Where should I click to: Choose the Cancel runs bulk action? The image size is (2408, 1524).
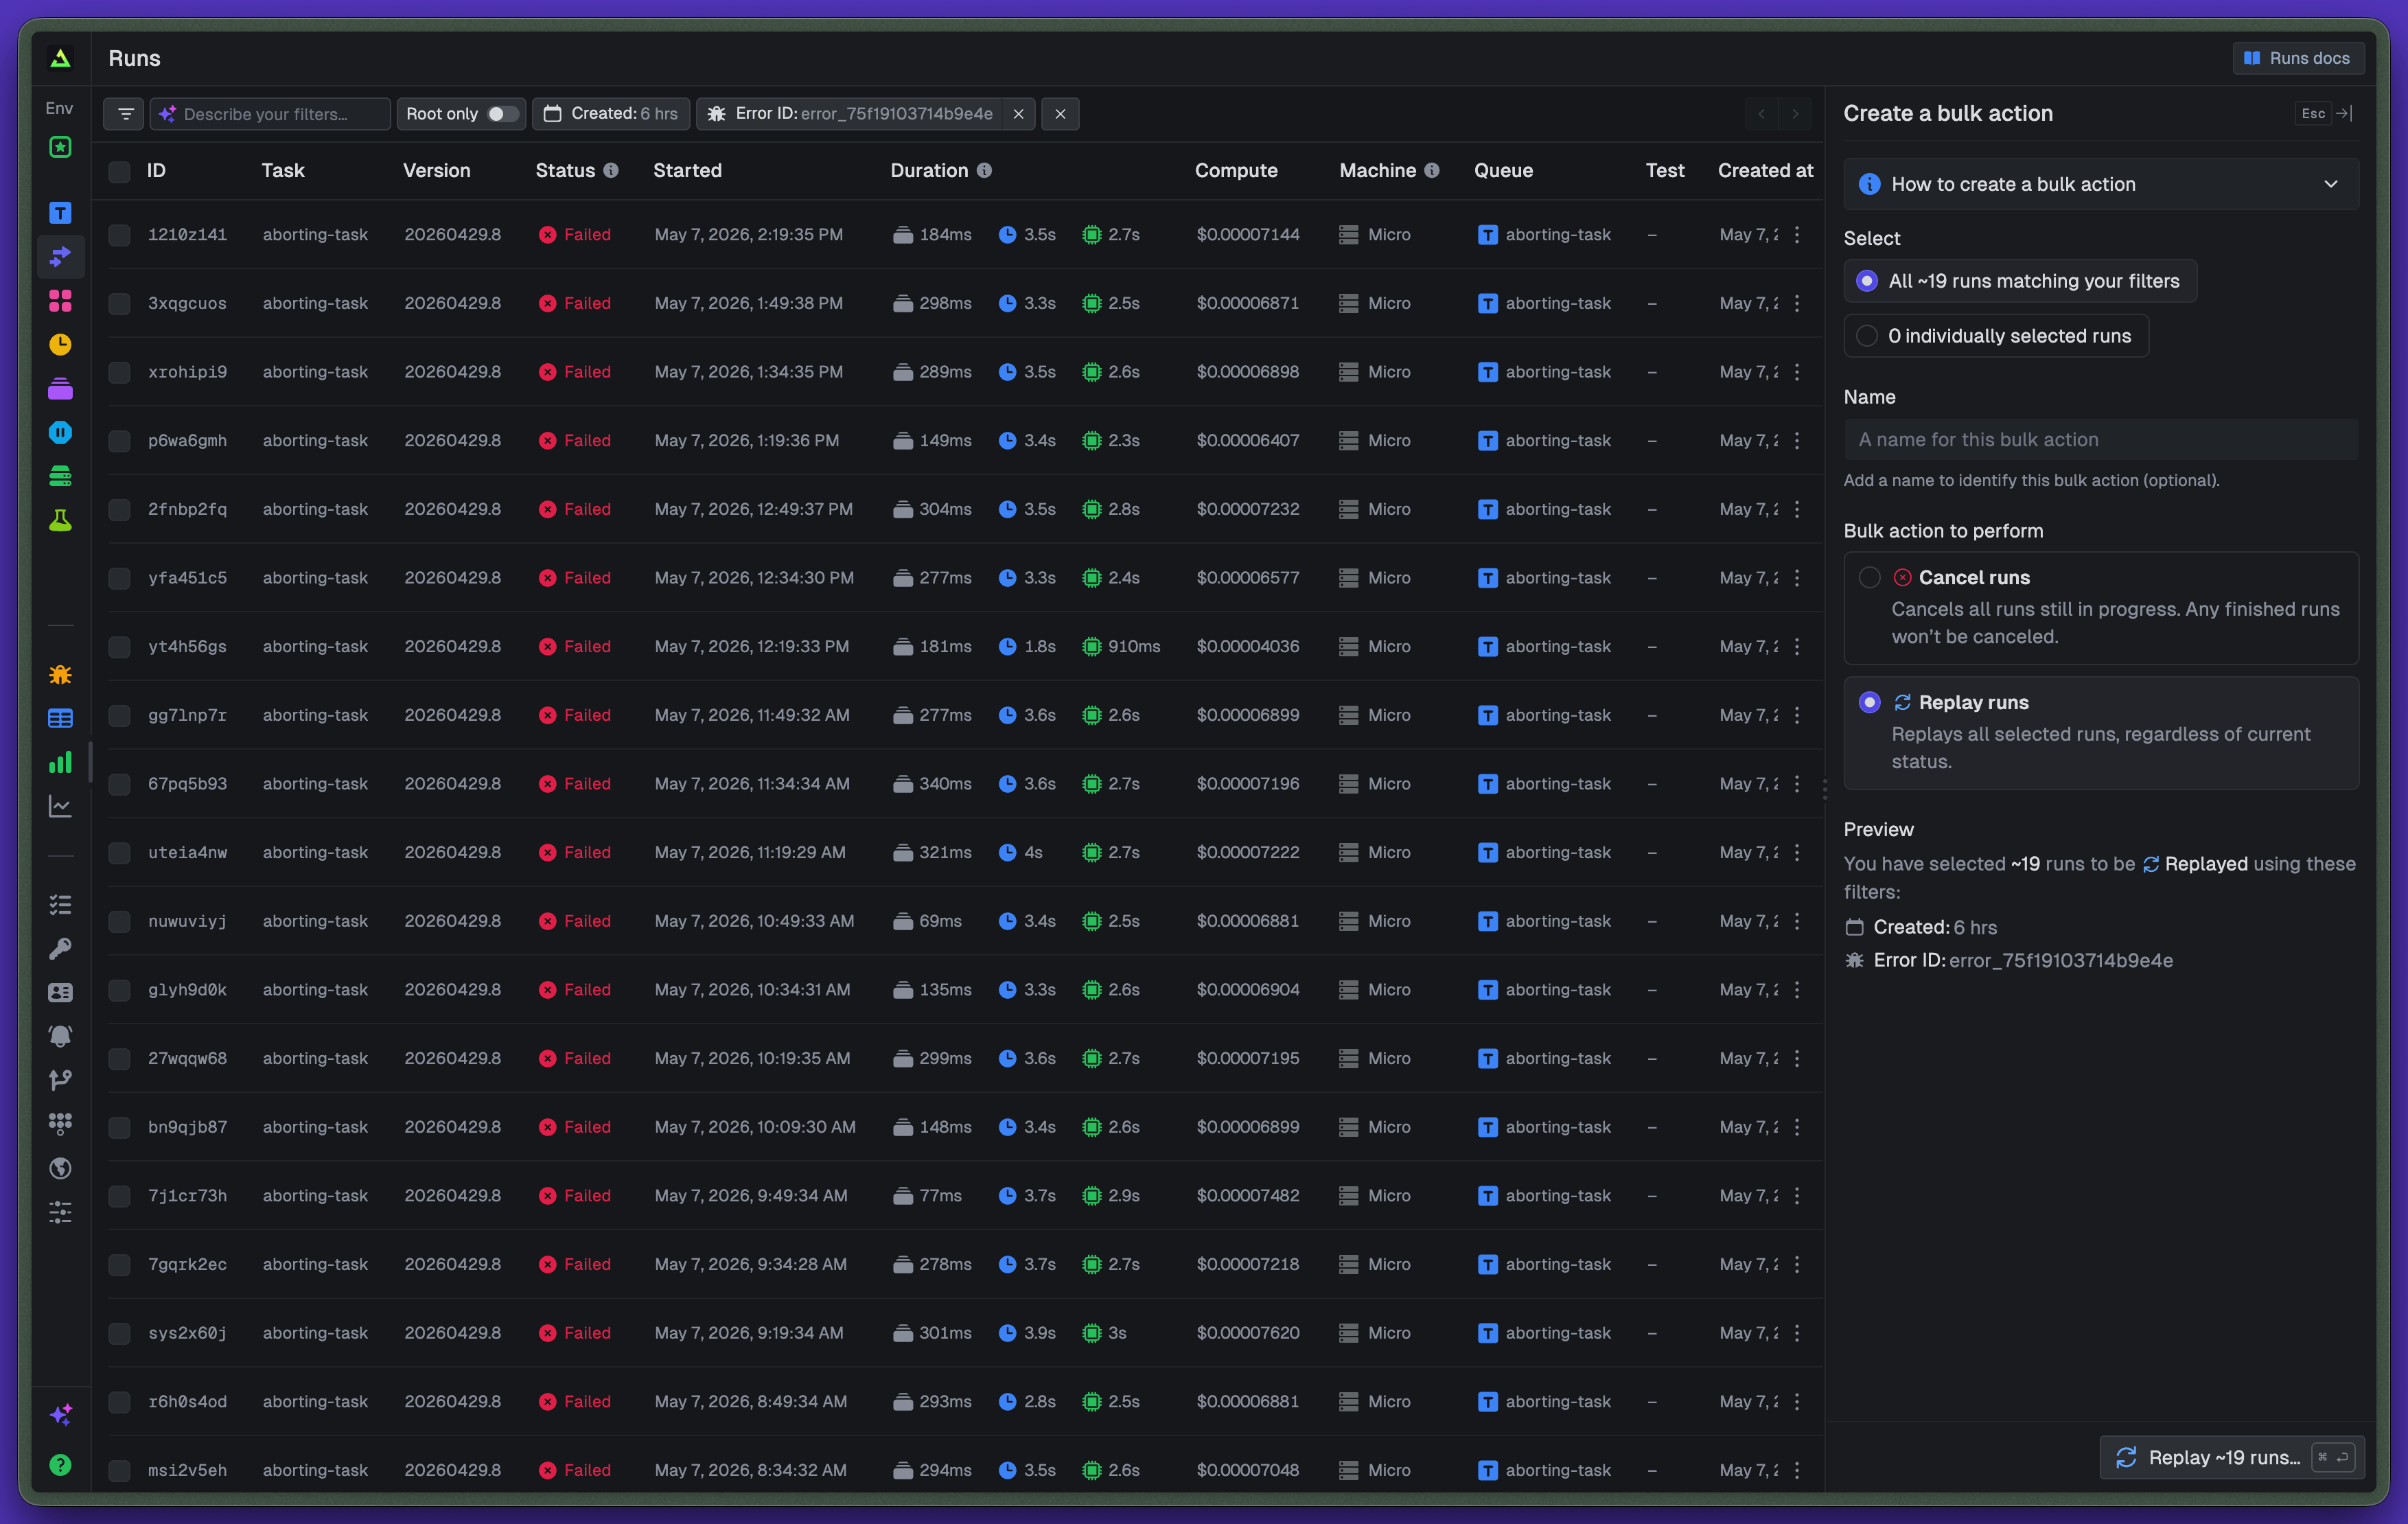click(2101, 607)
